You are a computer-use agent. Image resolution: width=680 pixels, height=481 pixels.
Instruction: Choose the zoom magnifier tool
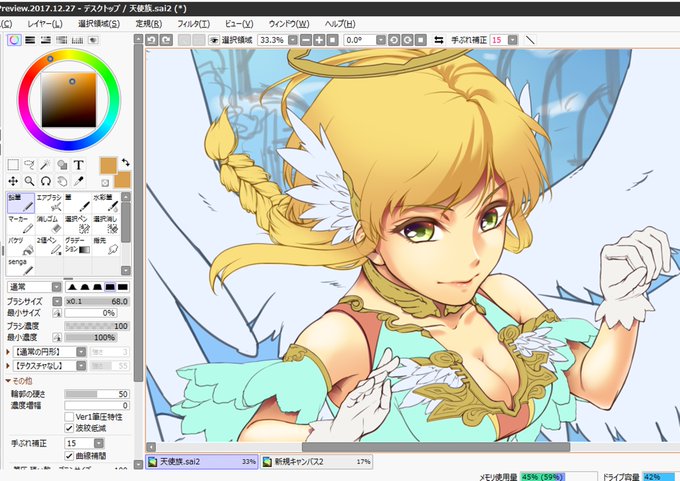click(29, 181)
